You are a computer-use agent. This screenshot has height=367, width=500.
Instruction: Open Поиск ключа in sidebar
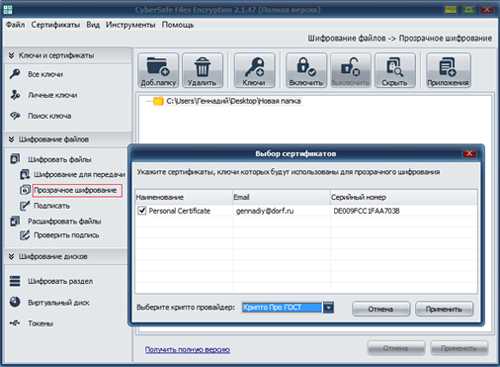(49, 116)
